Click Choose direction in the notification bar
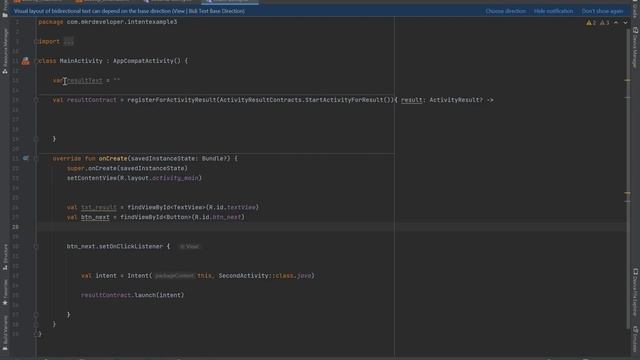 (505, 11)
